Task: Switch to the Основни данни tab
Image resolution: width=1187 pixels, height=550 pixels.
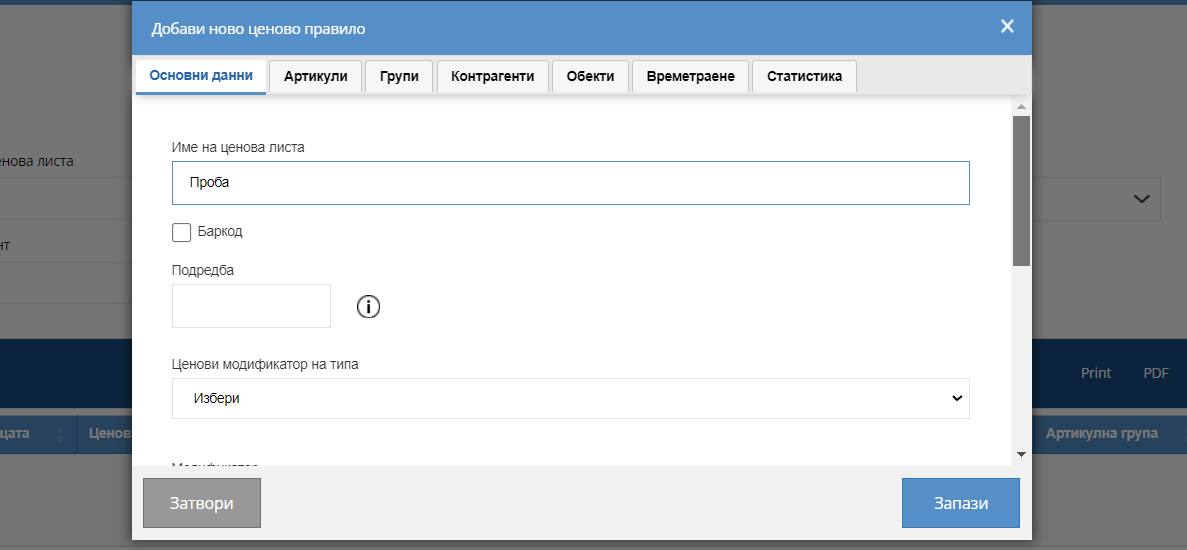Action: click(201, 76)
